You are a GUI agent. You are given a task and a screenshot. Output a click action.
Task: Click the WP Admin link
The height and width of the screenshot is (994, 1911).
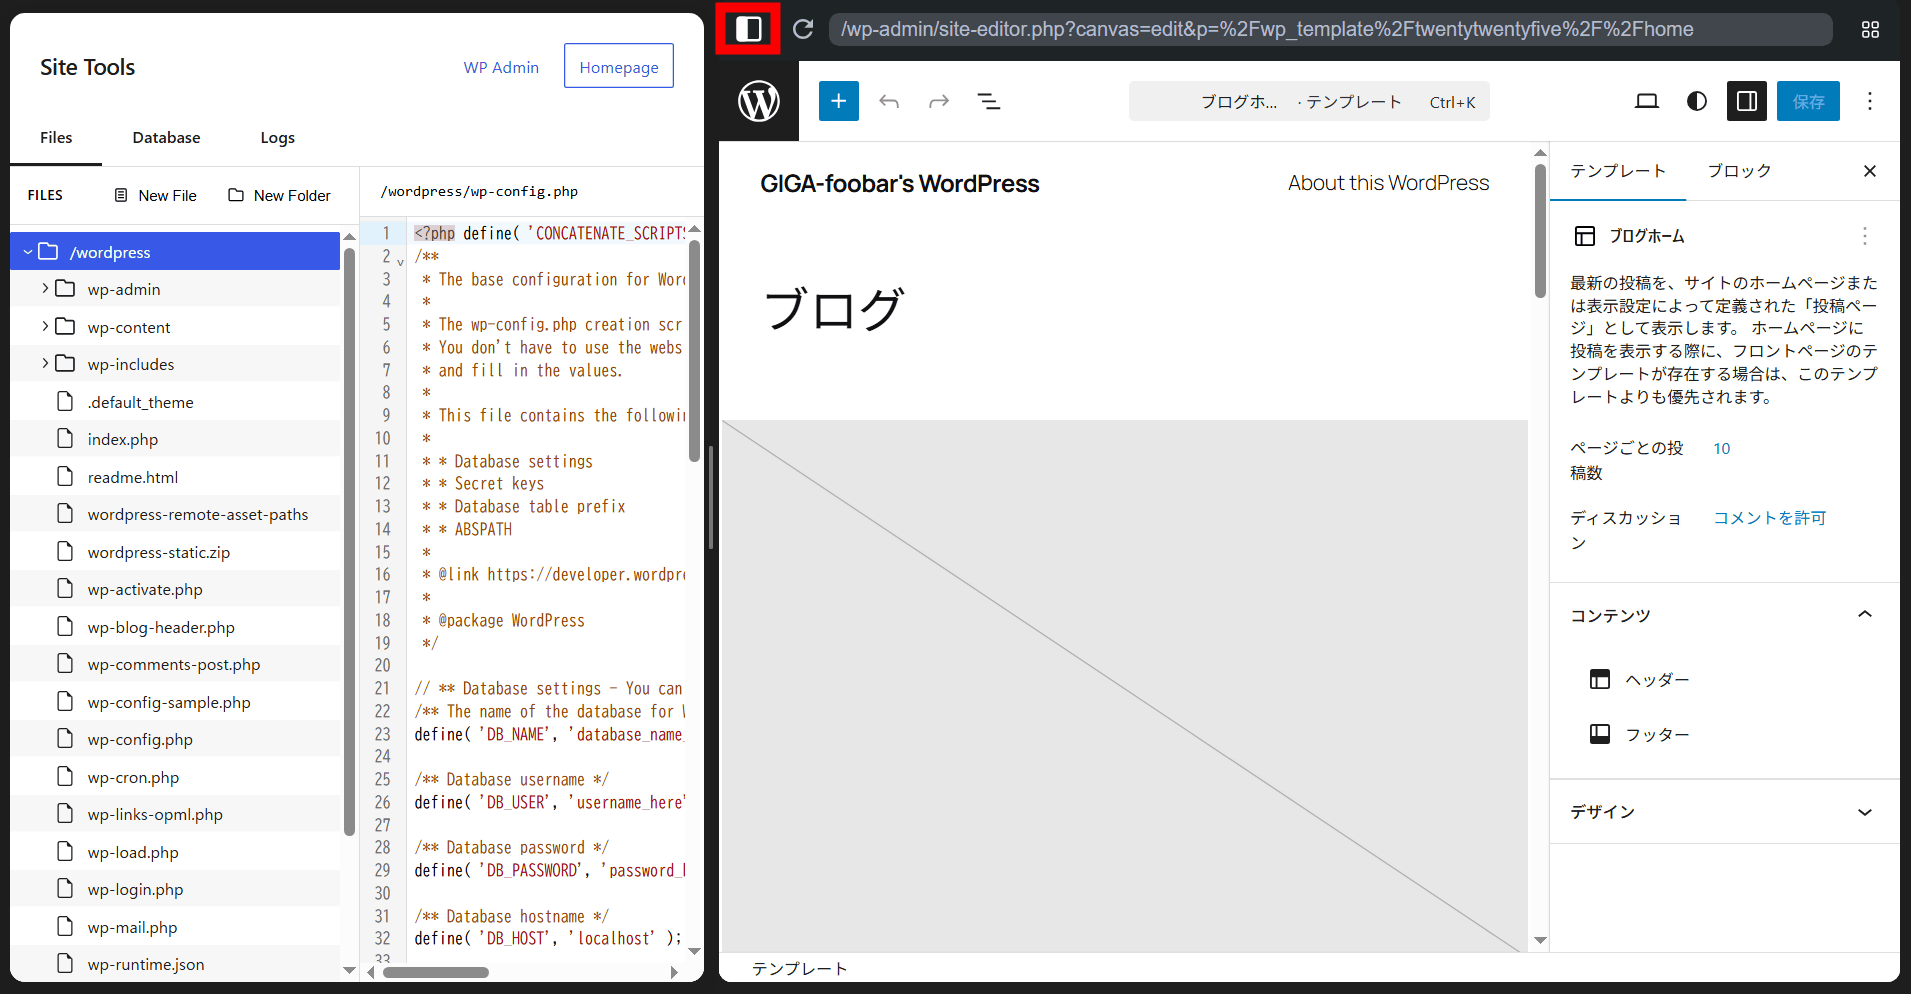tap(501, 67)
